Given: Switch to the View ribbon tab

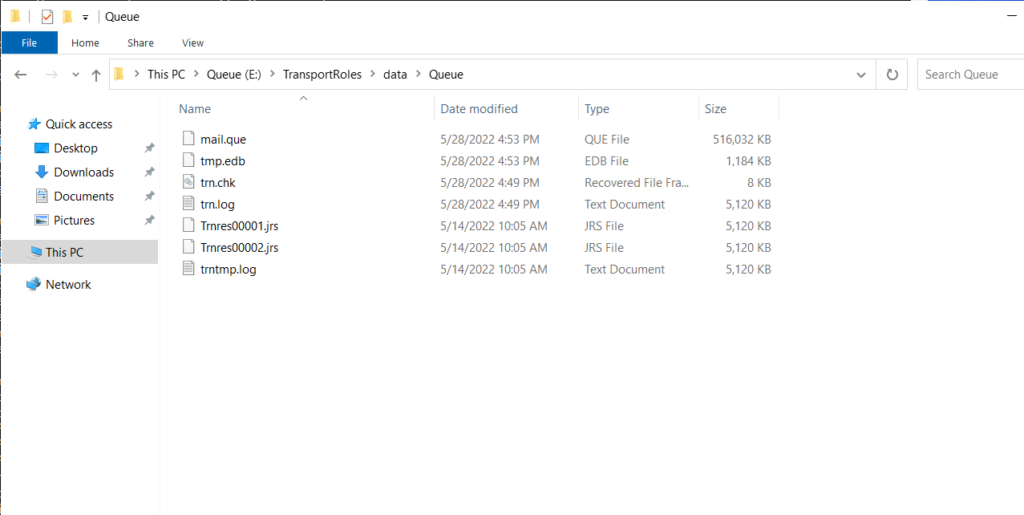Looking at the screenshot, I should tap(193, 43).
